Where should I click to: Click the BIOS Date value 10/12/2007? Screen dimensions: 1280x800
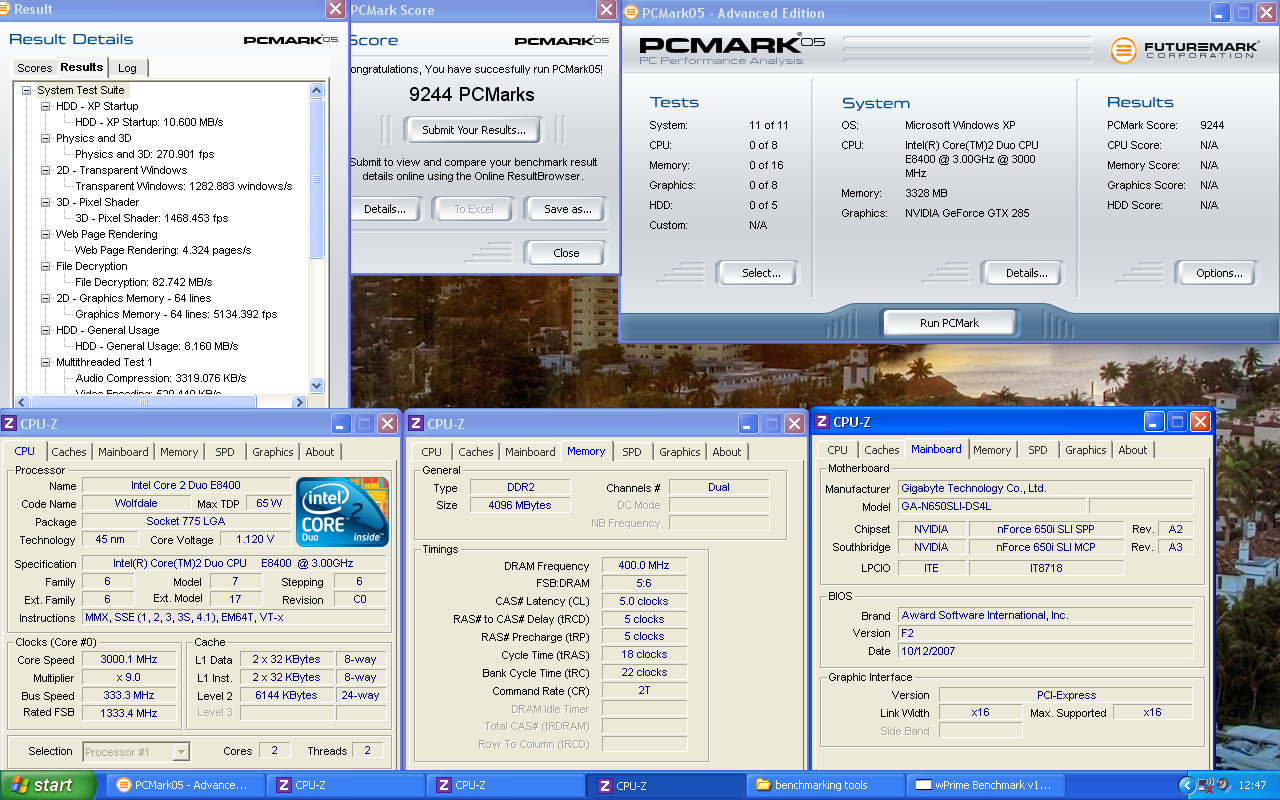1045,651
